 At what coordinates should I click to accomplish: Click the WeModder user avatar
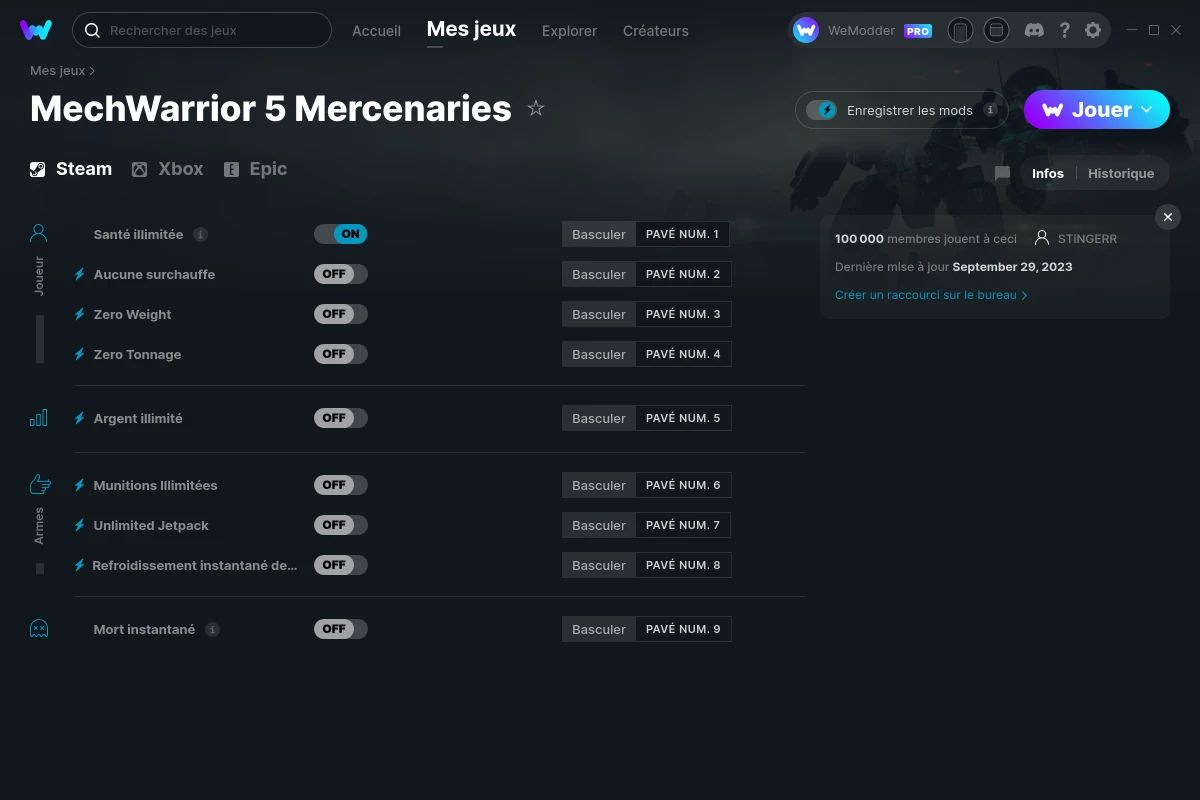806,30
